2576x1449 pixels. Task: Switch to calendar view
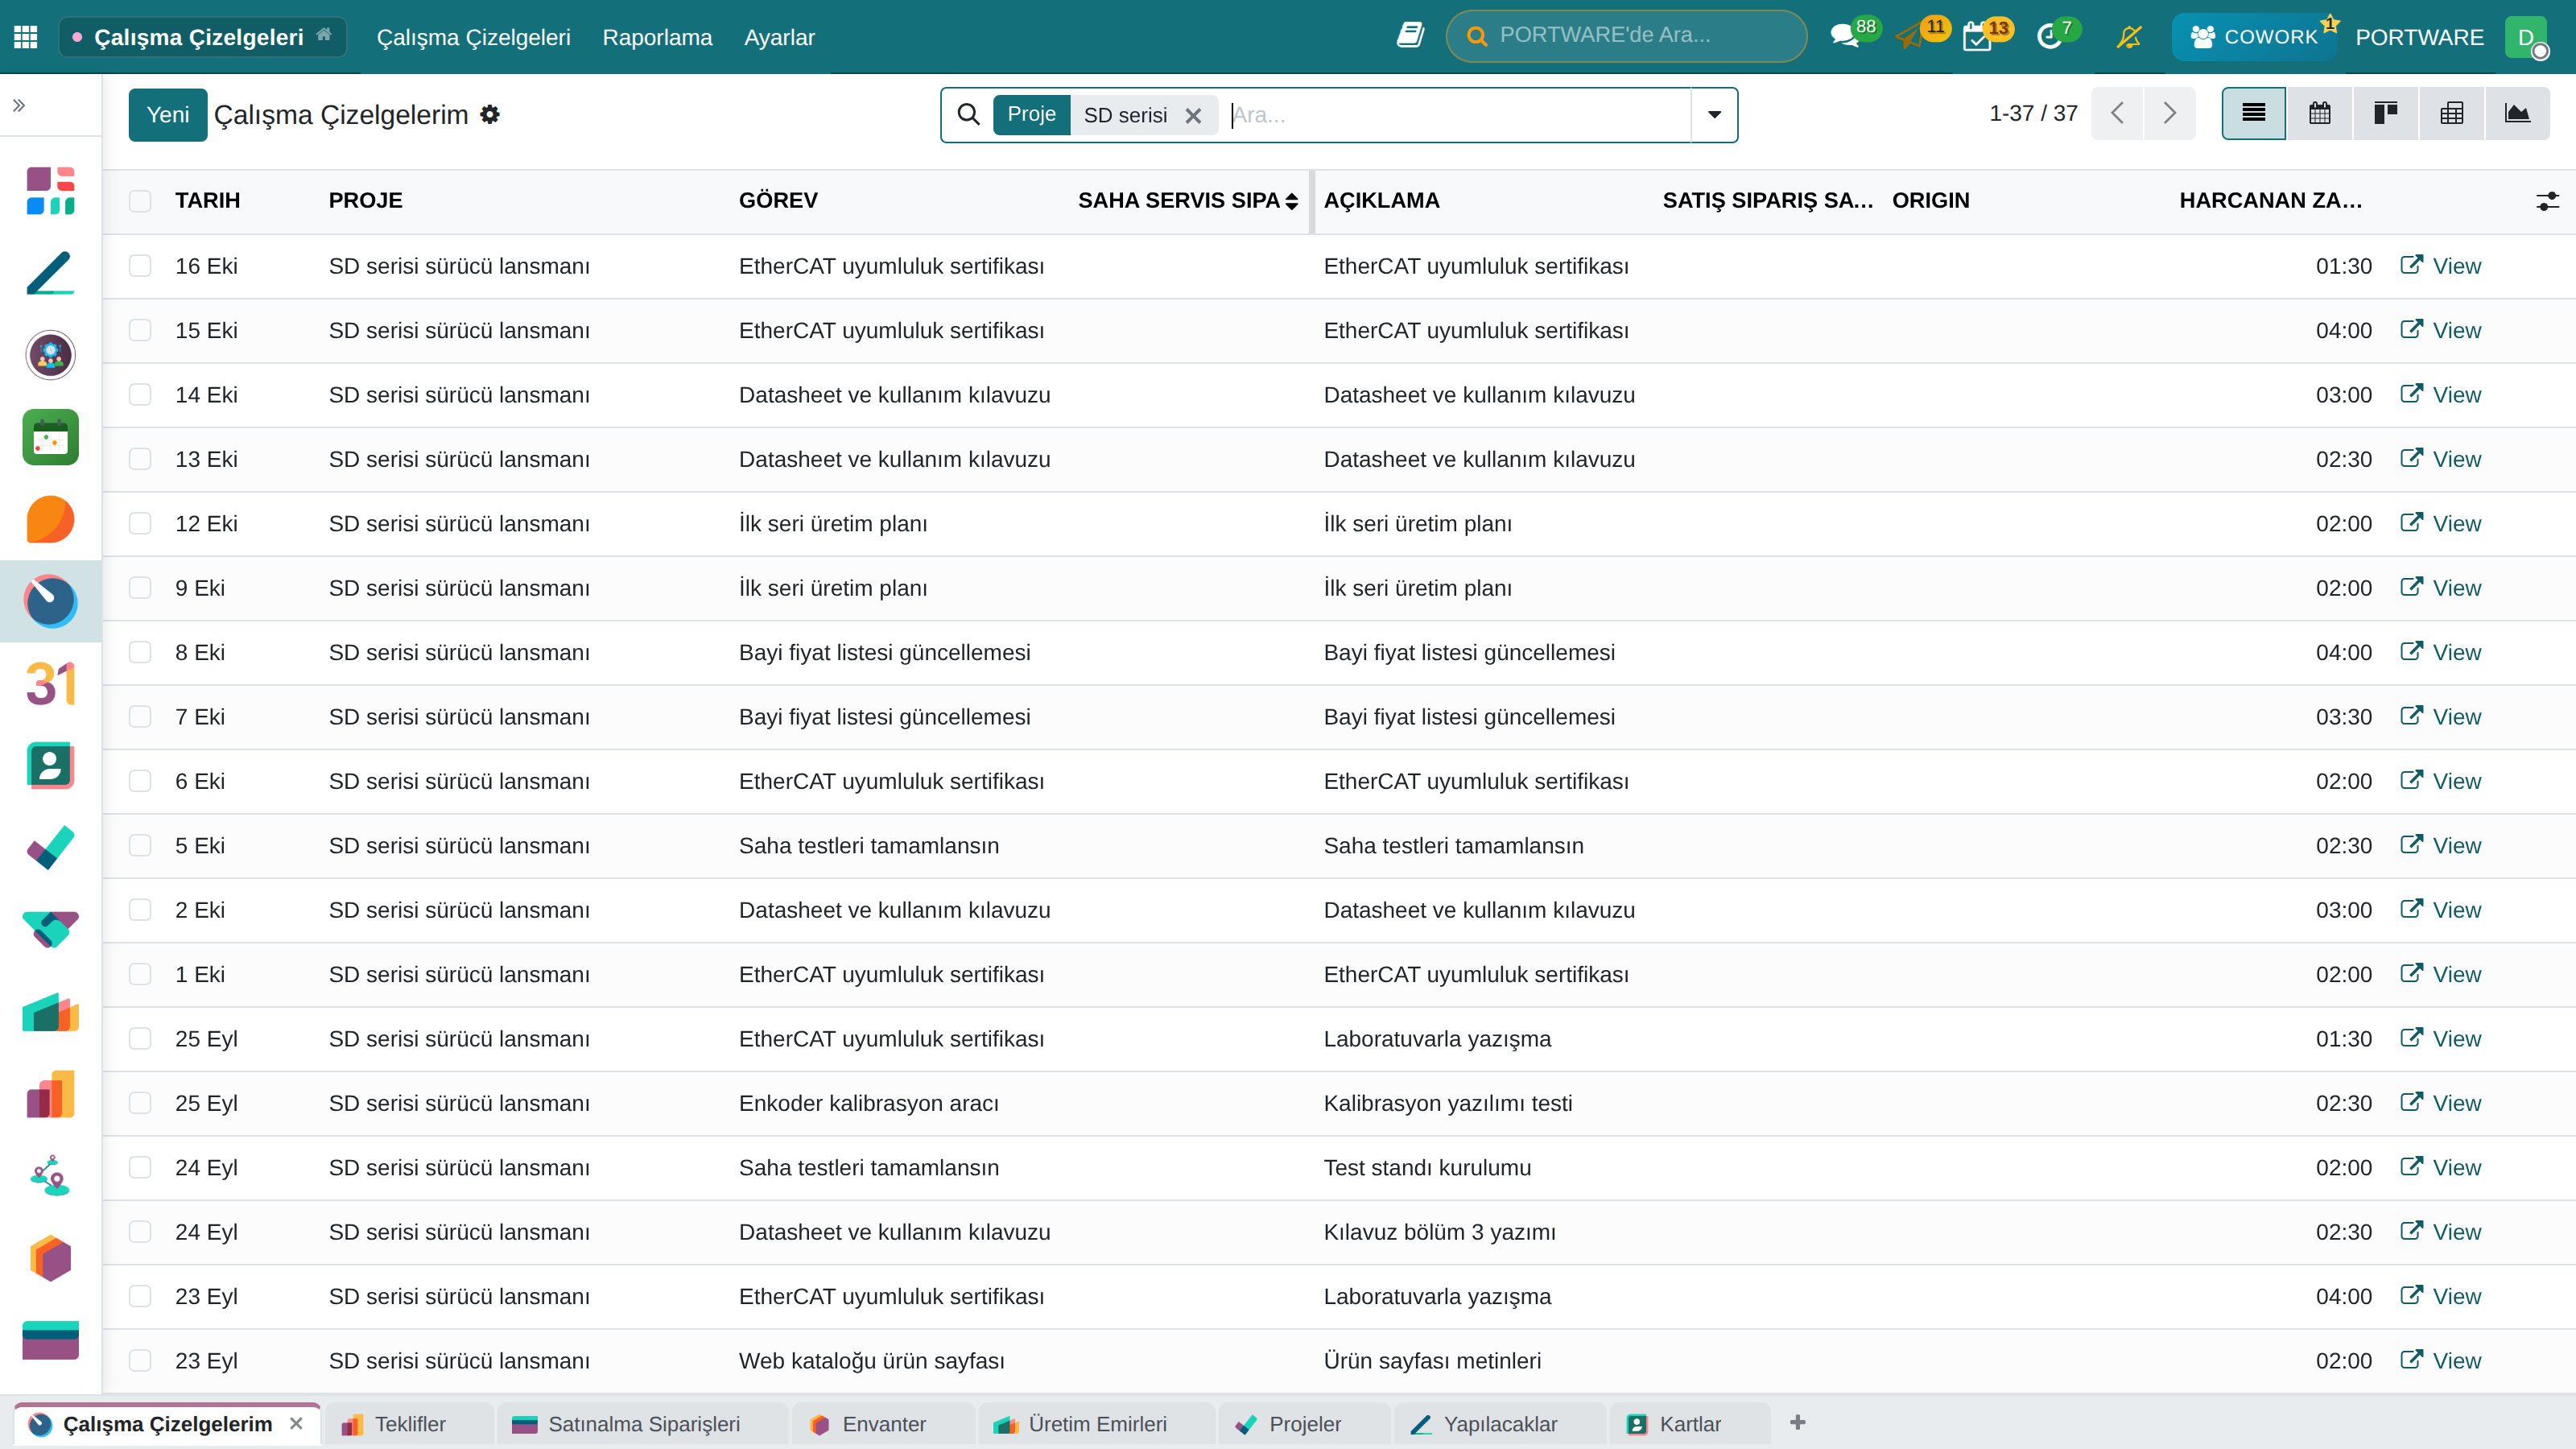click(2320, 113)
